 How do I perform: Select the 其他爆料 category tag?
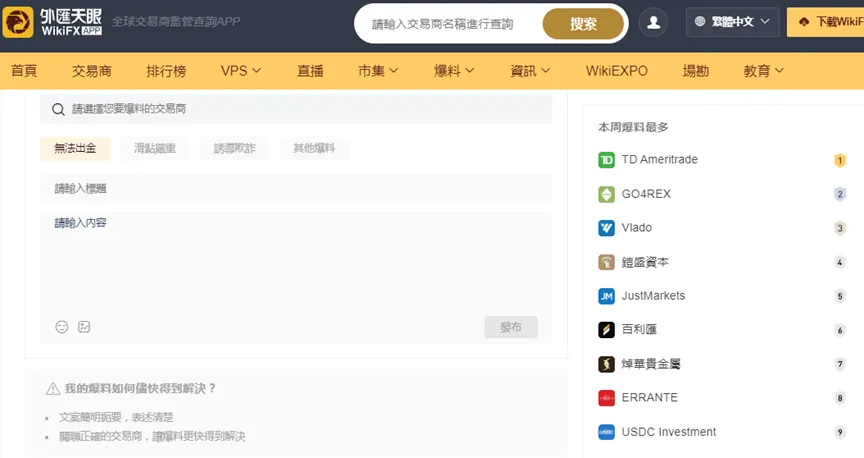[x=314, y=148]
